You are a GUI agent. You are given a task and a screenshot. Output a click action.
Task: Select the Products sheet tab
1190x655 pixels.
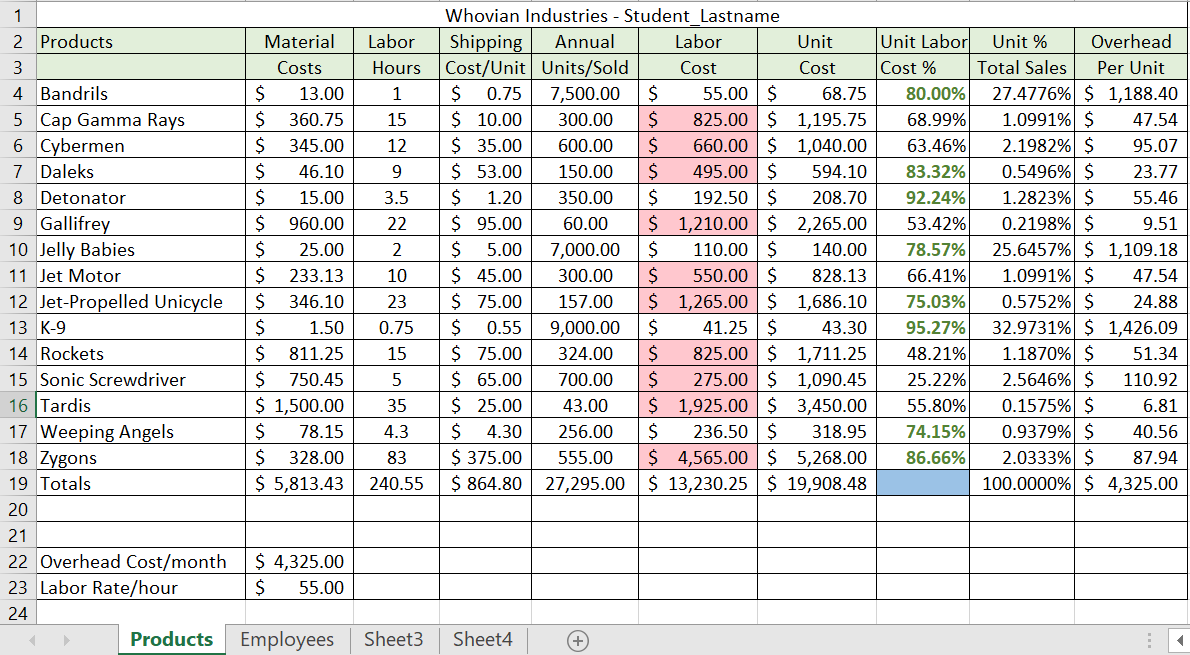tap(171, 639)
